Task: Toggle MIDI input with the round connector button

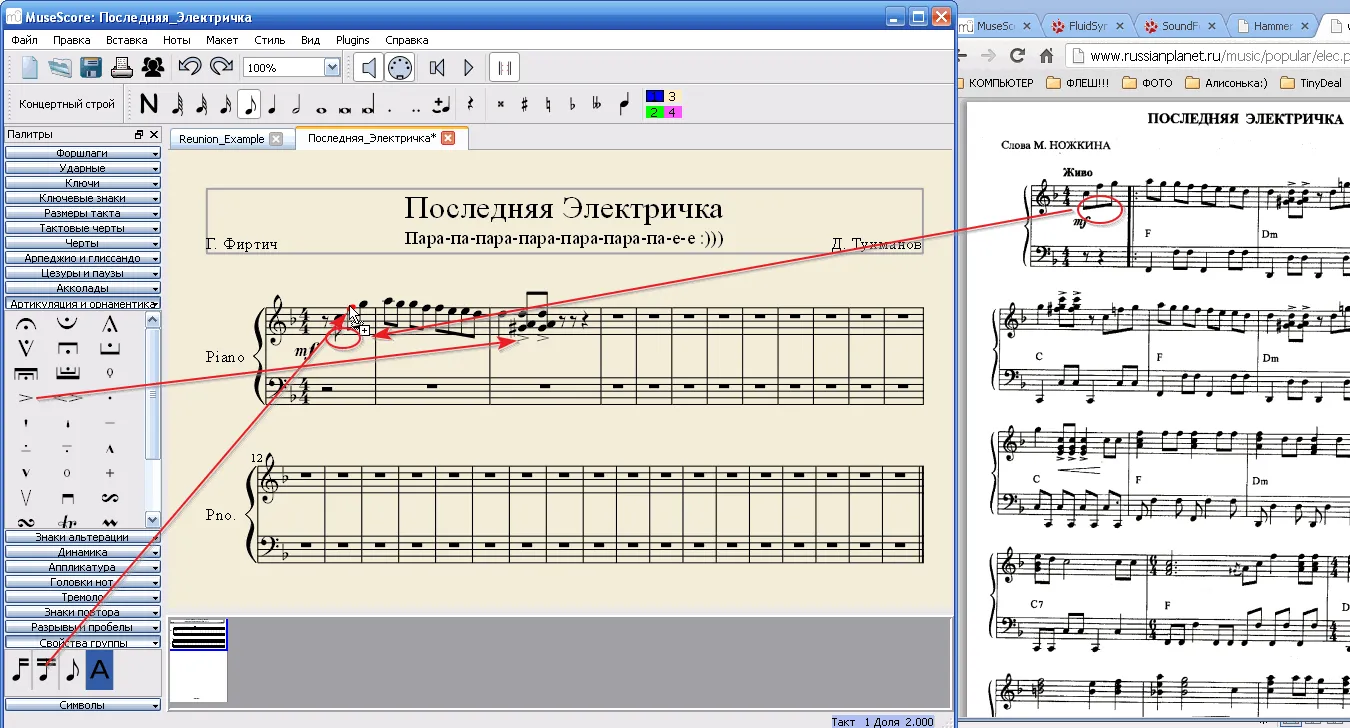Action: pyautogui.click(x=399, y=68)
